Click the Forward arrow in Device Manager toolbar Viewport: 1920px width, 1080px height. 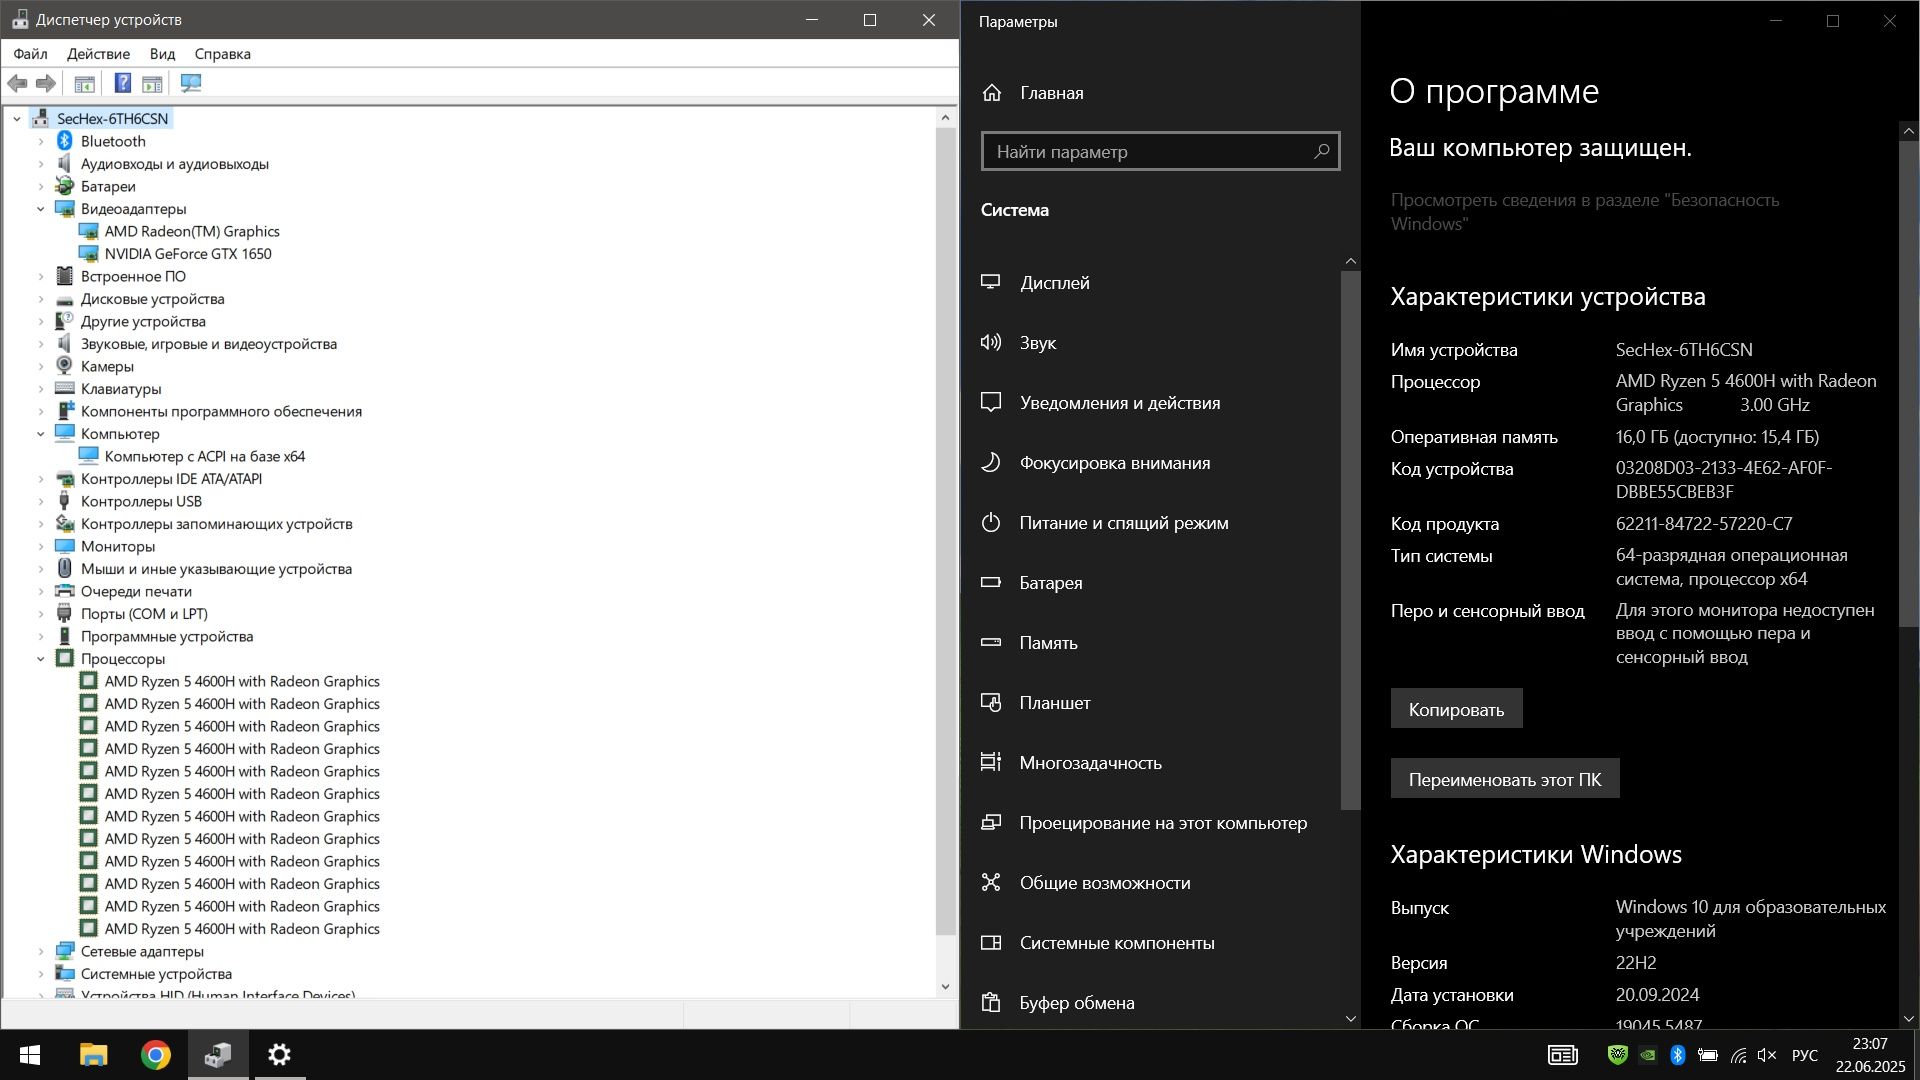(45, 83)
